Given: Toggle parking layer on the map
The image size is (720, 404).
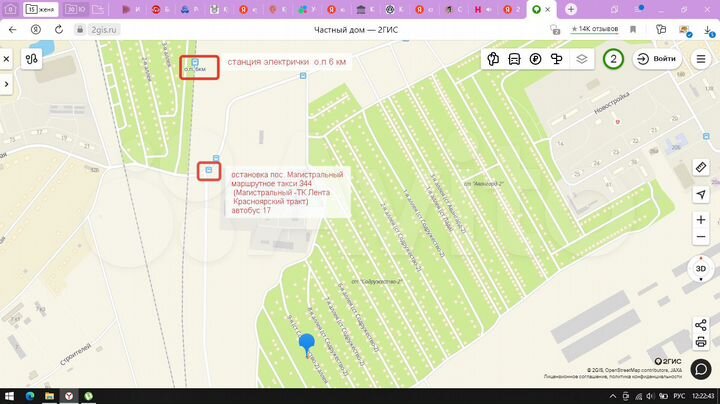Looking at the screenshot, I should tap(535, 59).
